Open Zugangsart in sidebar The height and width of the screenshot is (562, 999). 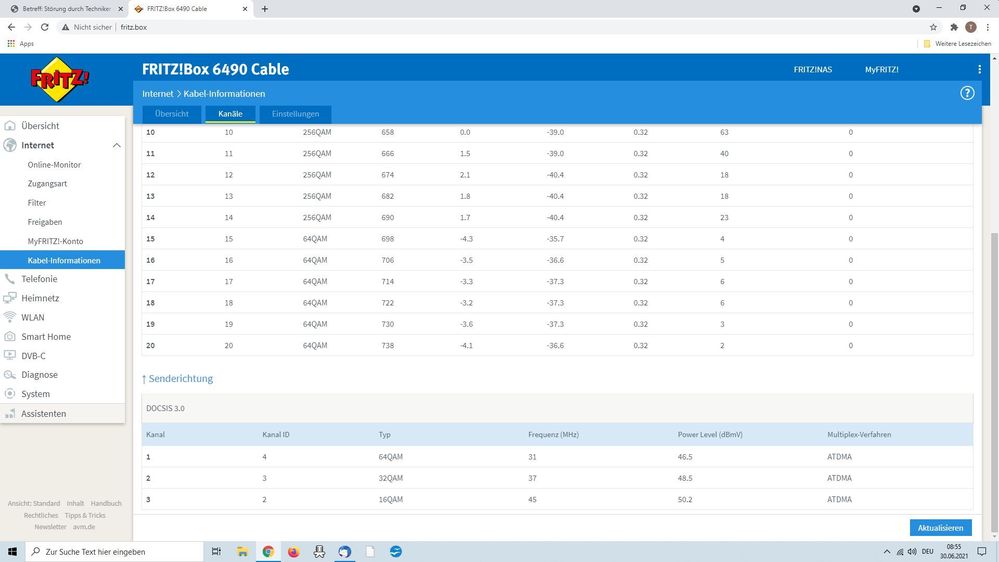click(x=47, y=184)
